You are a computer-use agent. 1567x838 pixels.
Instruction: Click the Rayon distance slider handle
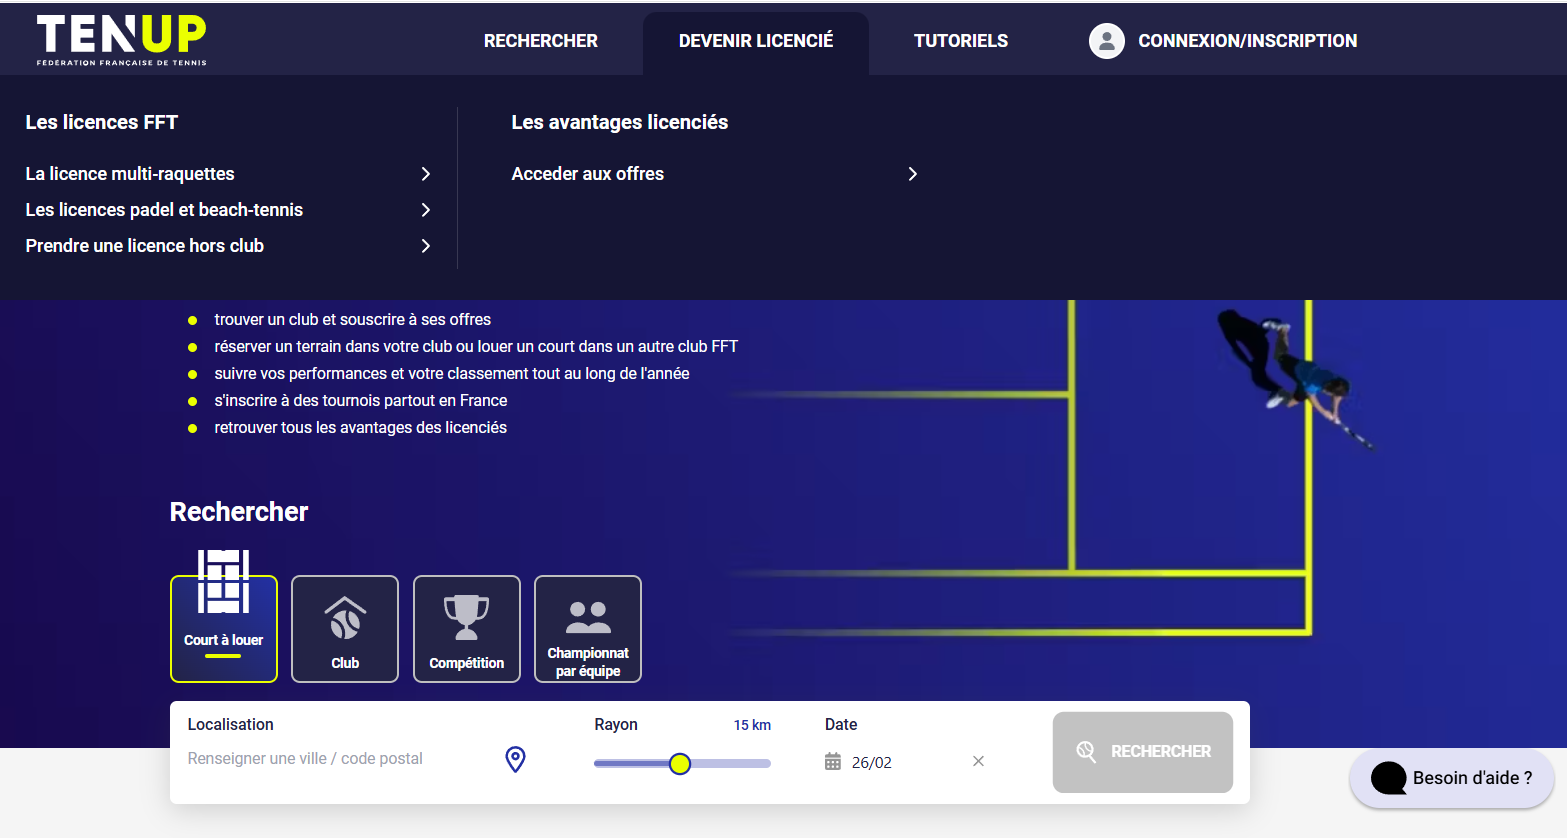click(680, 764)
